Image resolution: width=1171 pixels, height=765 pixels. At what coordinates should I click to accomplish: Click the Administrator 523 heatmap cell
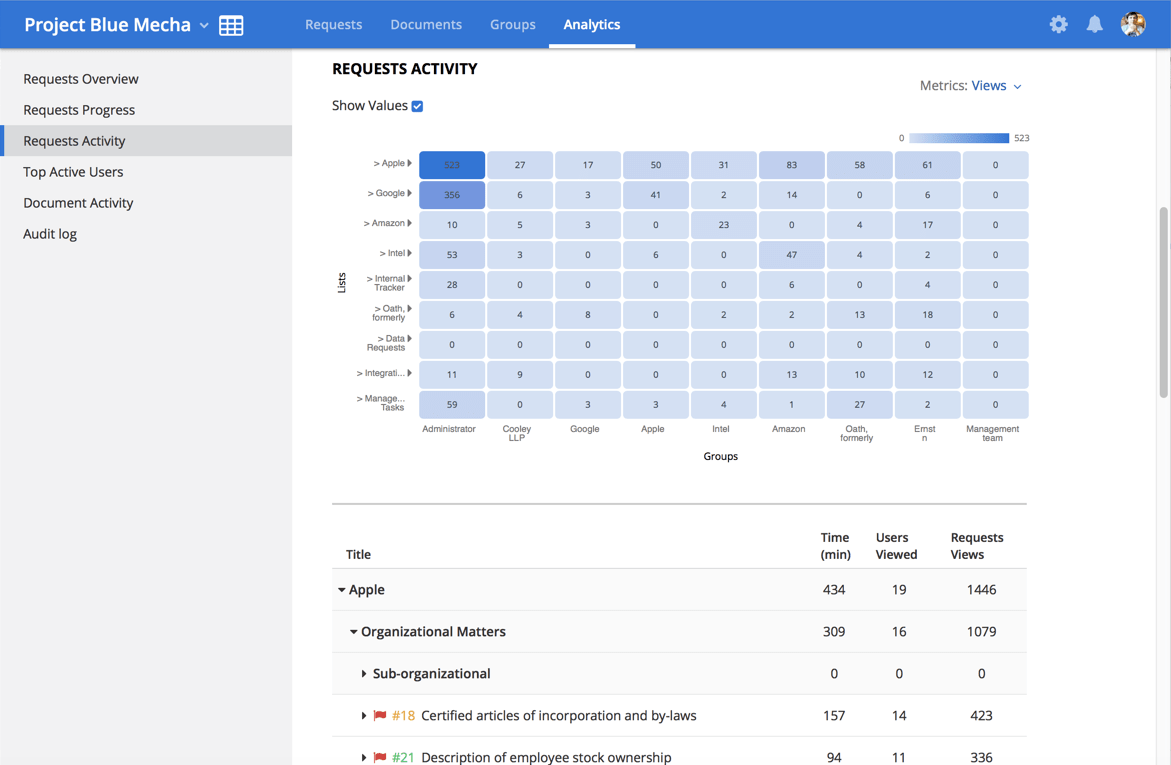(x=451, y=164)
